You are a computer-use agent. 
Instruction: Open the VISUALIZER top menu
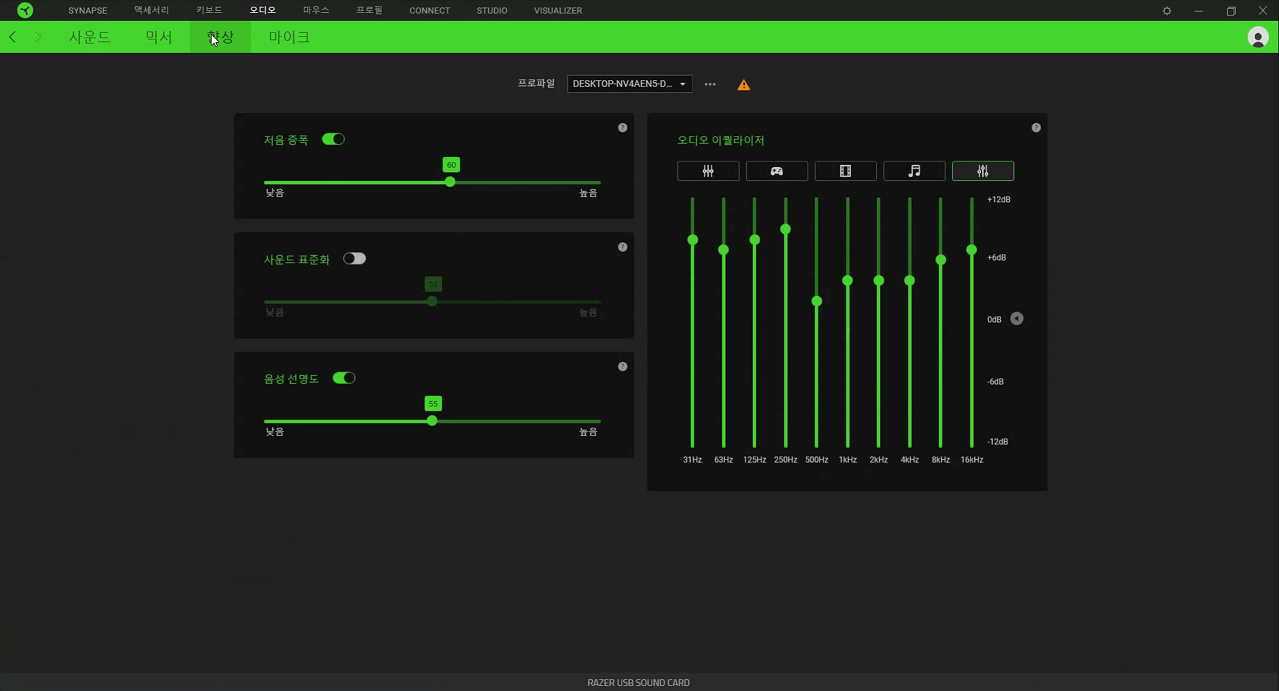pyautogui.click(x=558, y=10)
